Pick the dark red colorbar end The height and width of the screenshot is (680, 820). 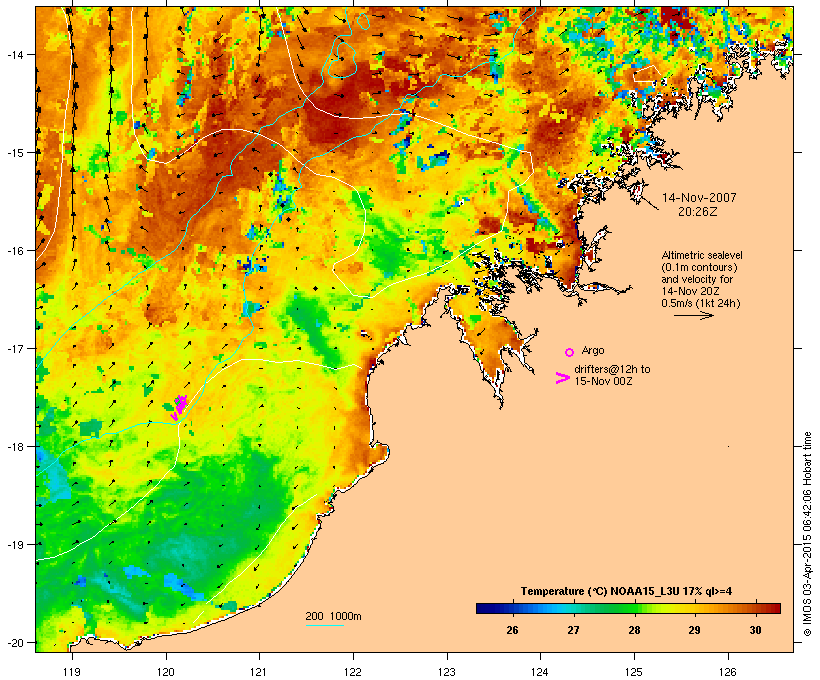click(776, 608)
